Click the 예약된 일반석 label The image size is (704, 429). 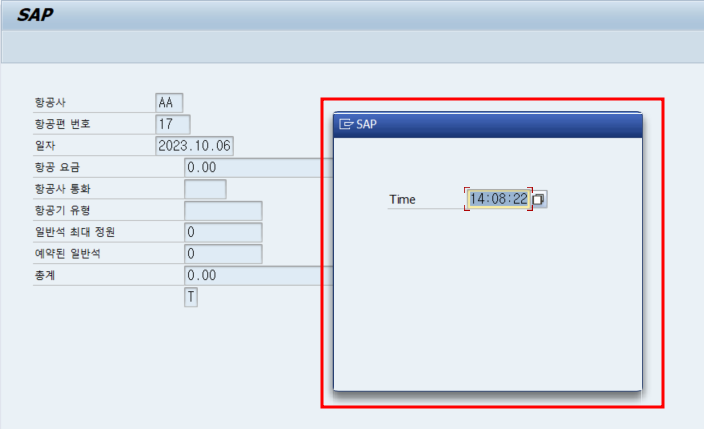pos(68,253)
